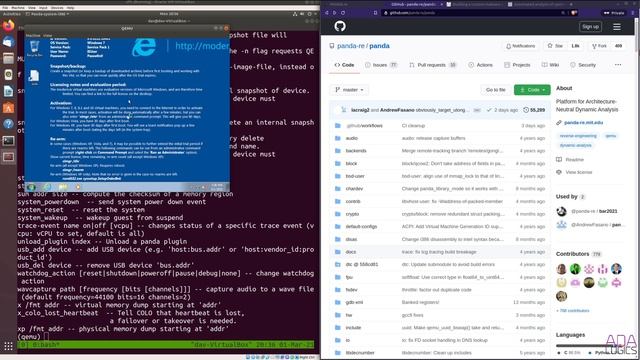The width and height of the screenshot is (640, 360).
Task: Click the repository icon beside panda-re
Action: click(x=331, y=46)
